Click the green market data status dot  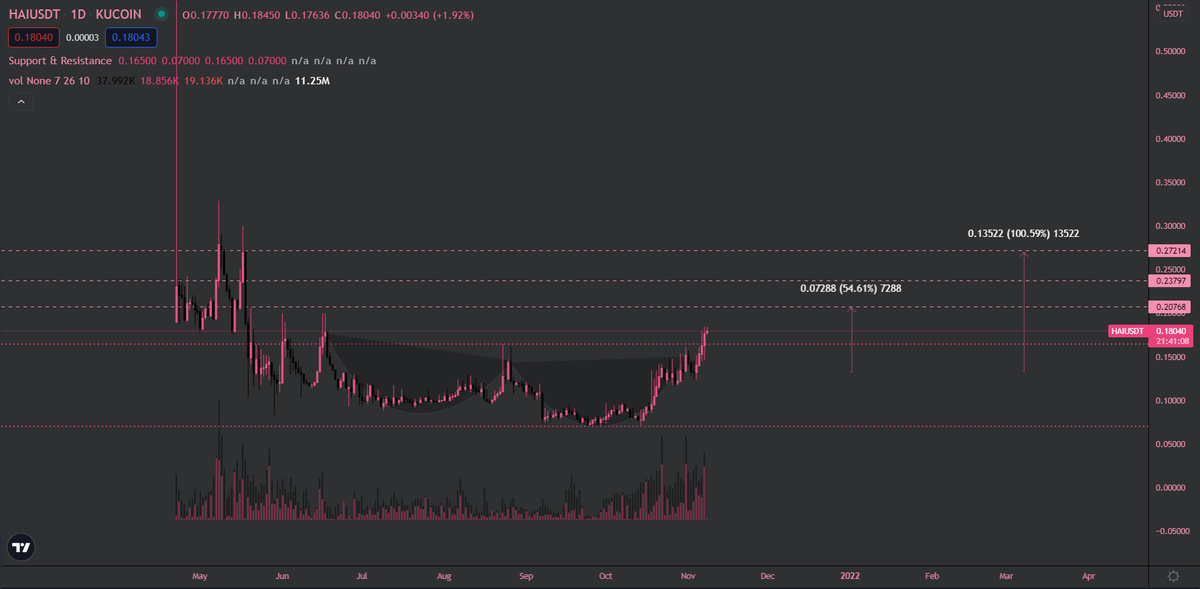point(160,14)
